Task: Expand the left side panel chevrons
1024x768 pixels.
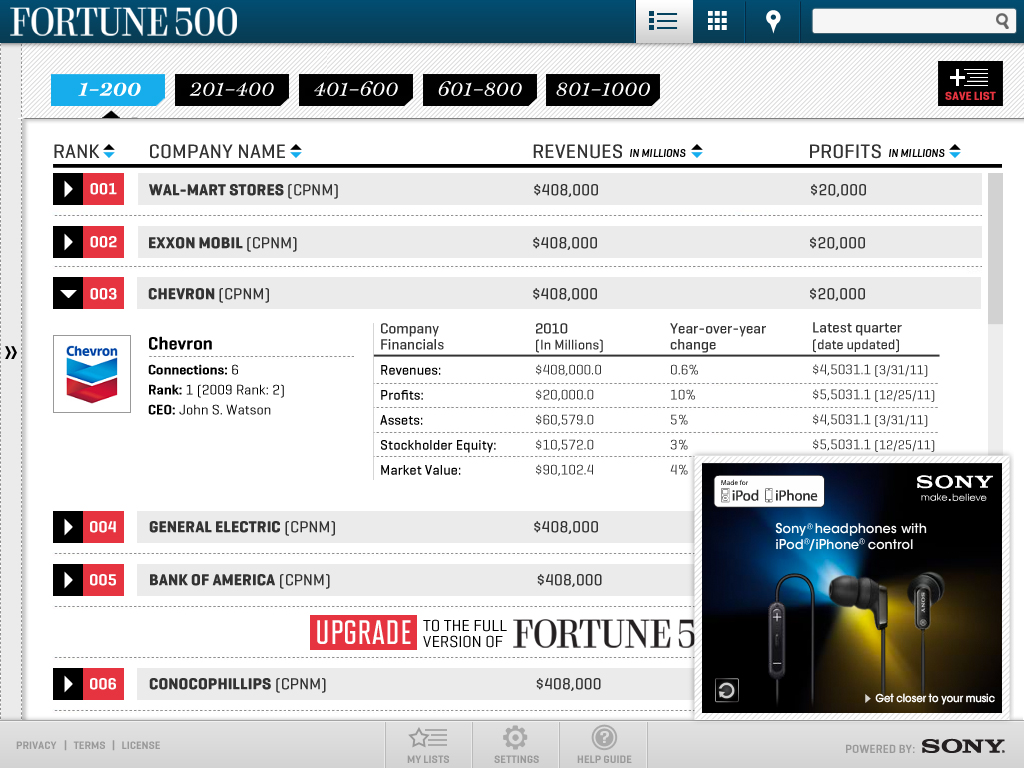Action: pyautogui.click(x=11, y=352)
